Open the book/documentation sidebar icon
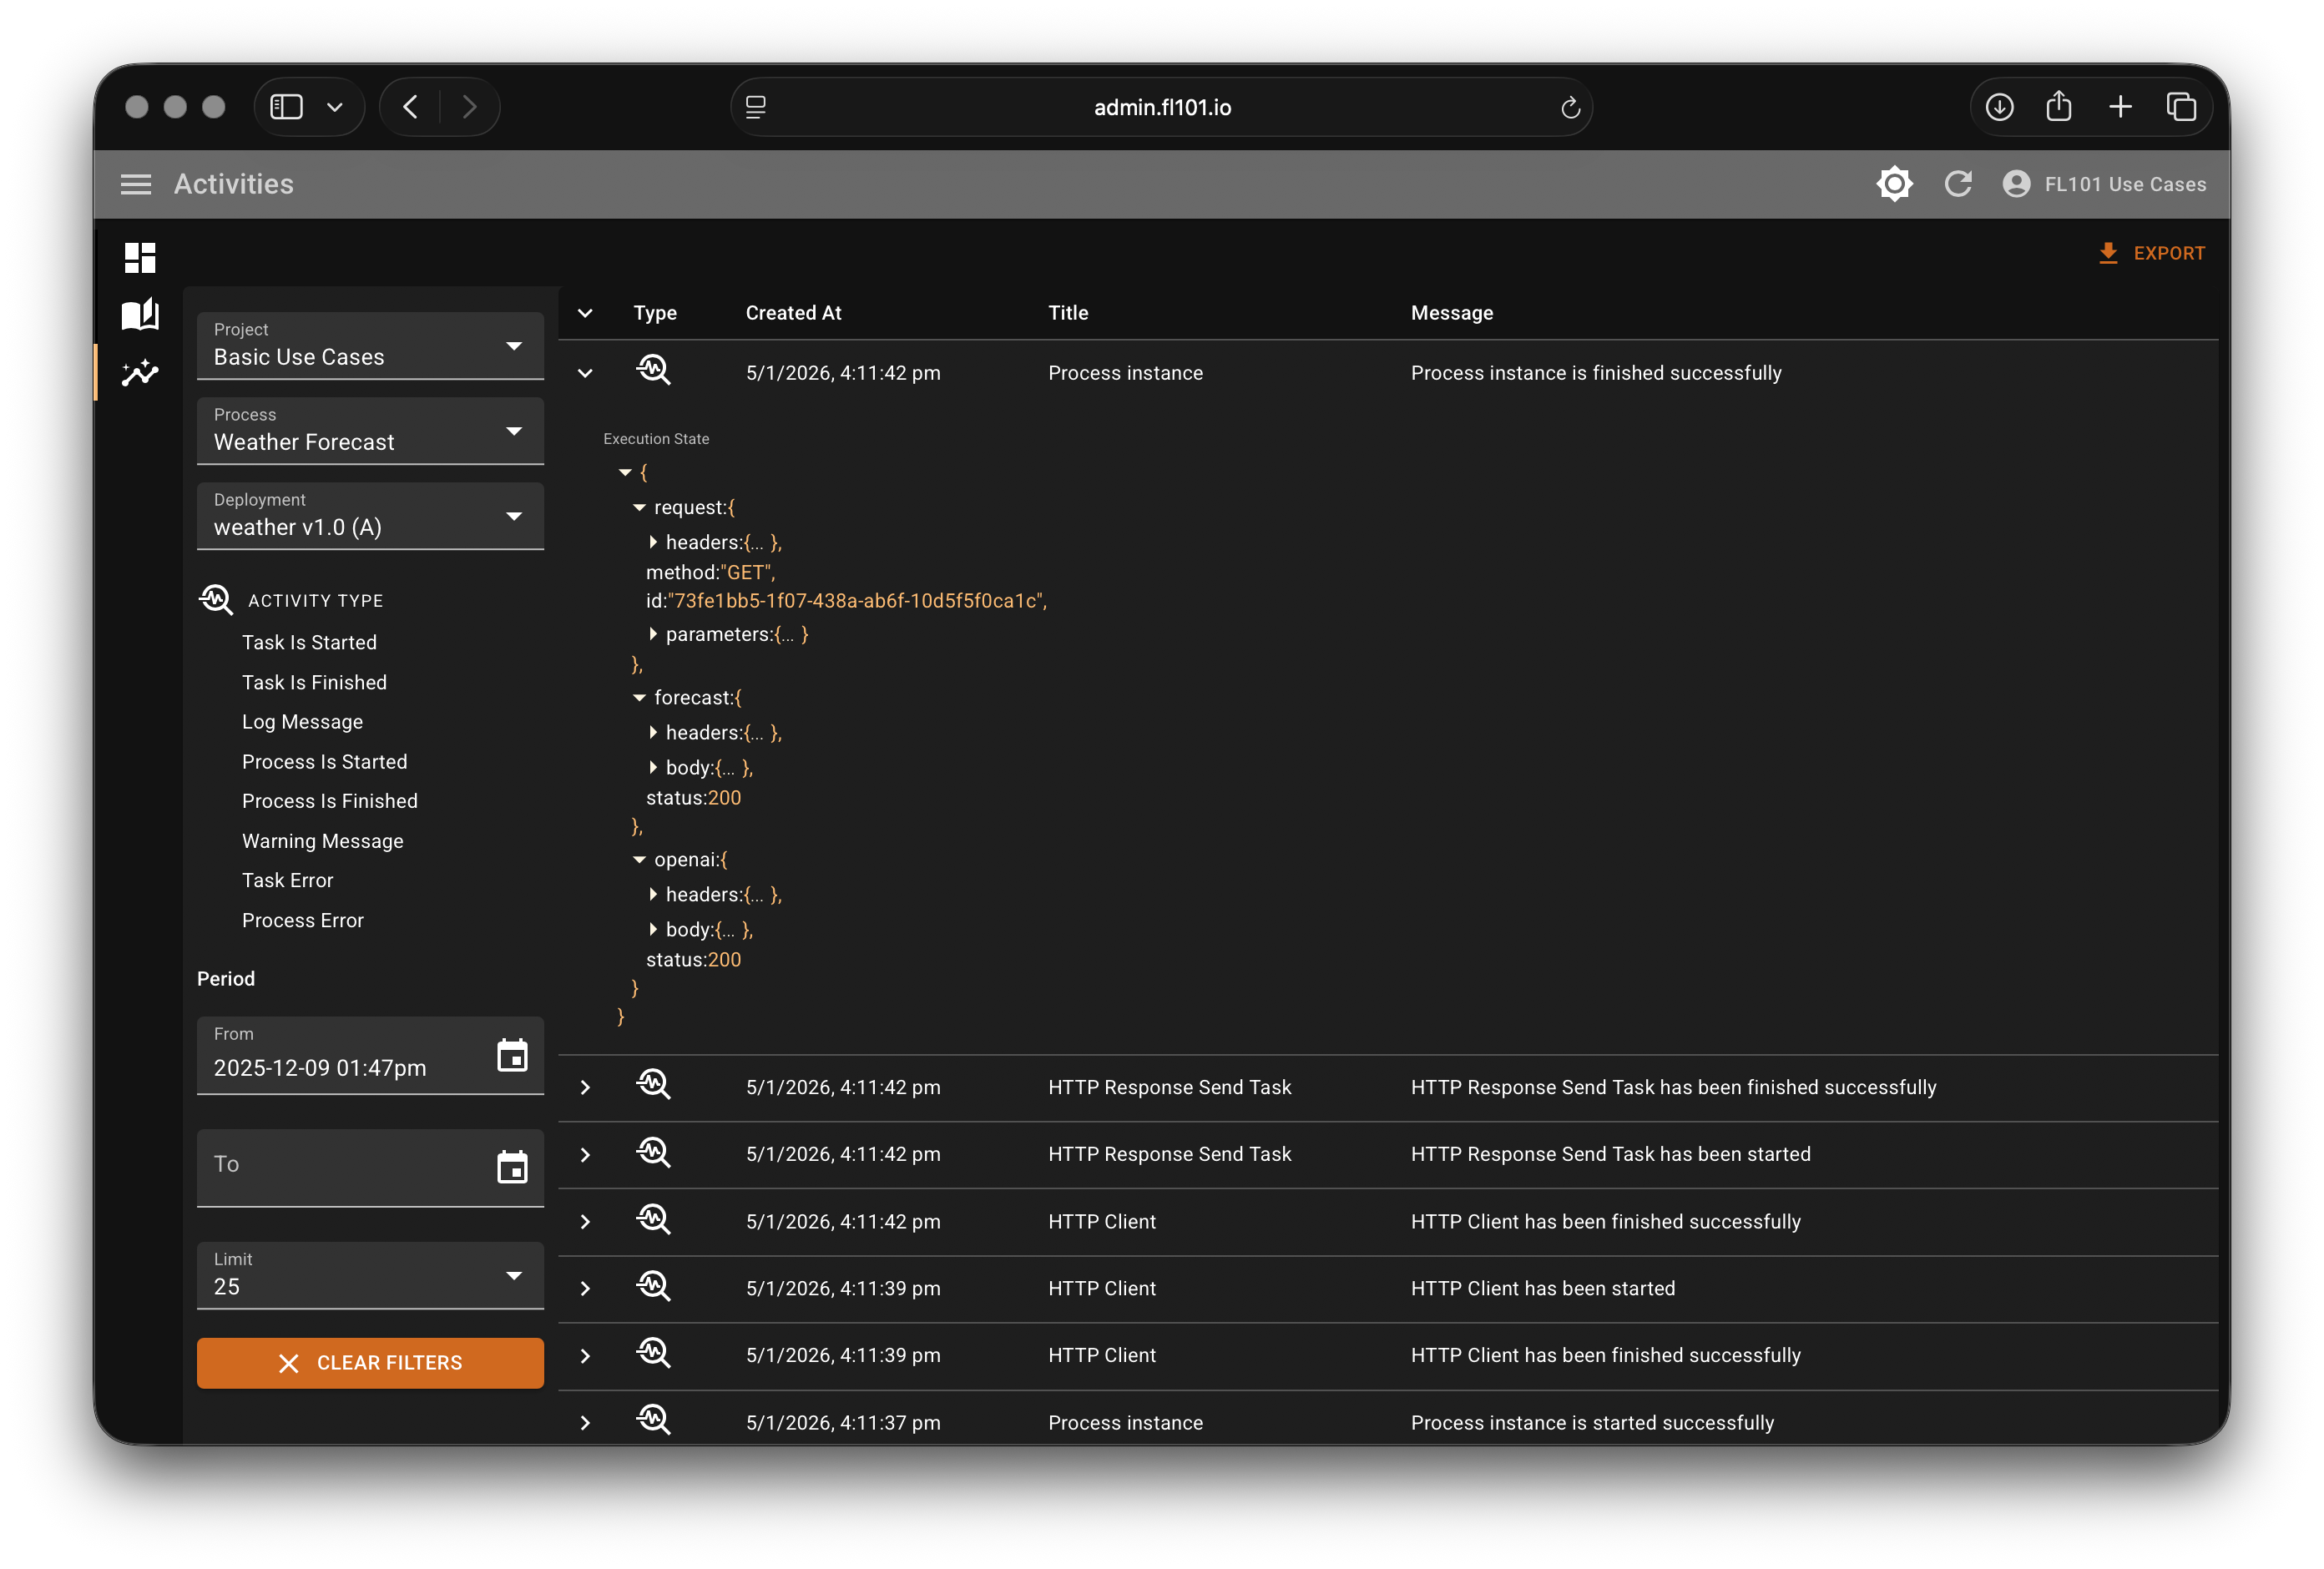This screenshot has height=1569, width=2324. [x=140, y=314]
